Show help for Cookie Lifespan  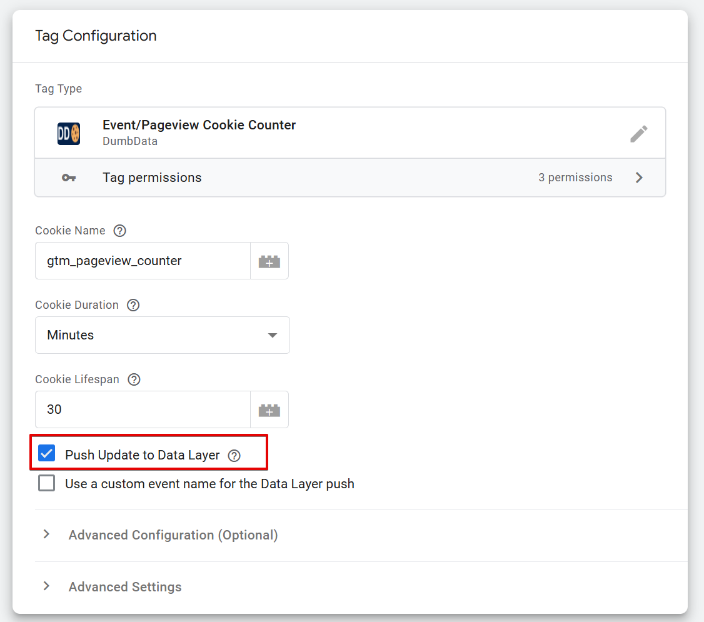coord(134,379)
